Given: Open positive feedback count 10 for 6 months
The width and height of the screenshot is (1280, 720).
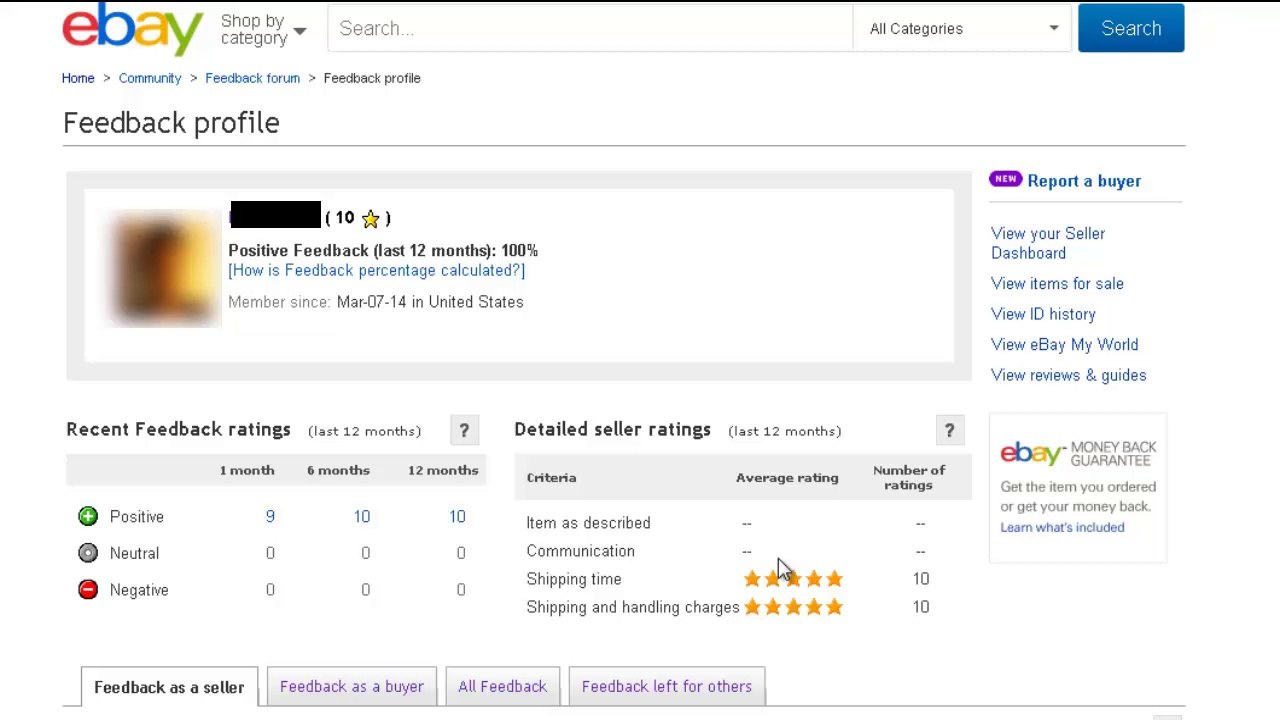Looking at the screenshot, I should [362, 517].
